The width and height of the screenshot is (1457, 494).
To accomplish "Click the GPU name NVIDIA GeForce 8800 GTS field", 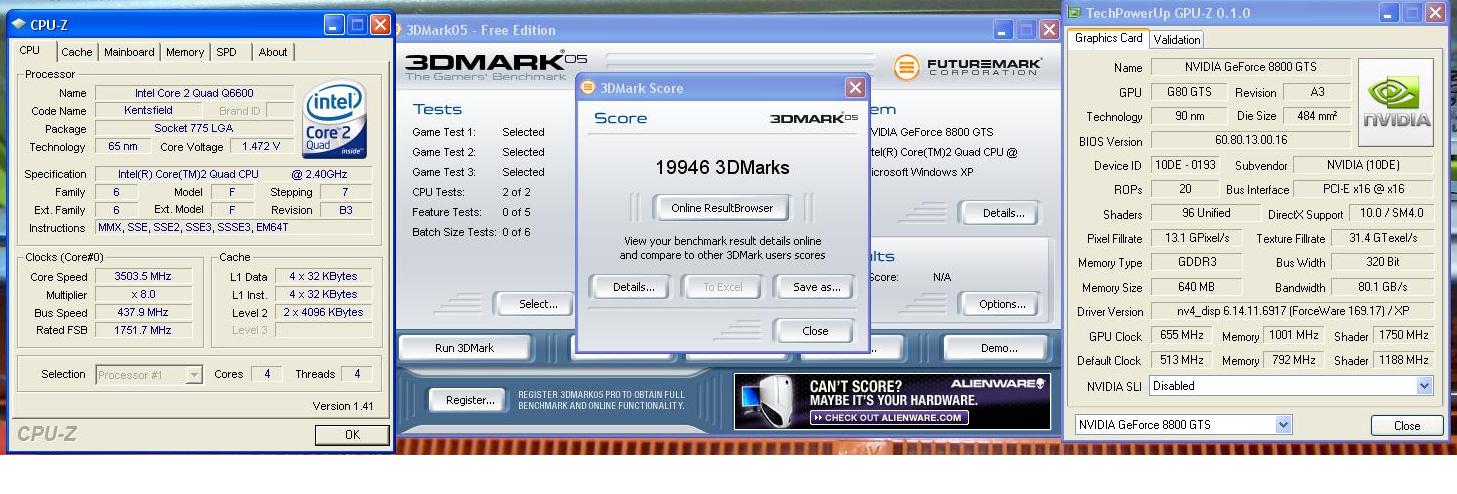I will tap(1250, 68).
